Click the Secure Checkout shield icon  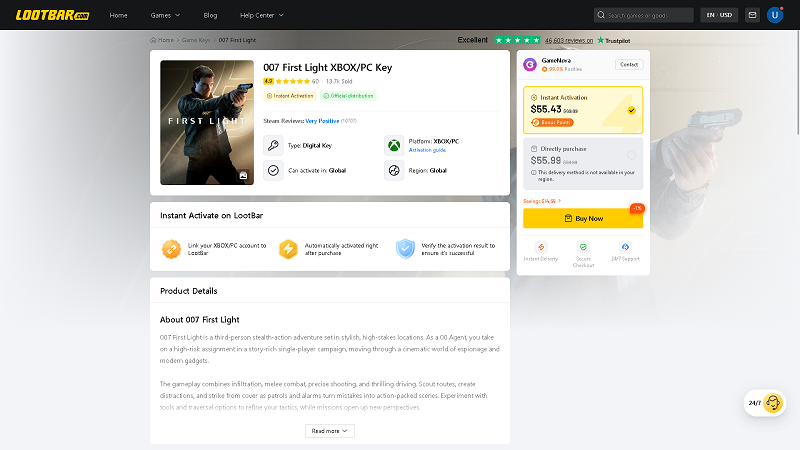coord(583,247)
